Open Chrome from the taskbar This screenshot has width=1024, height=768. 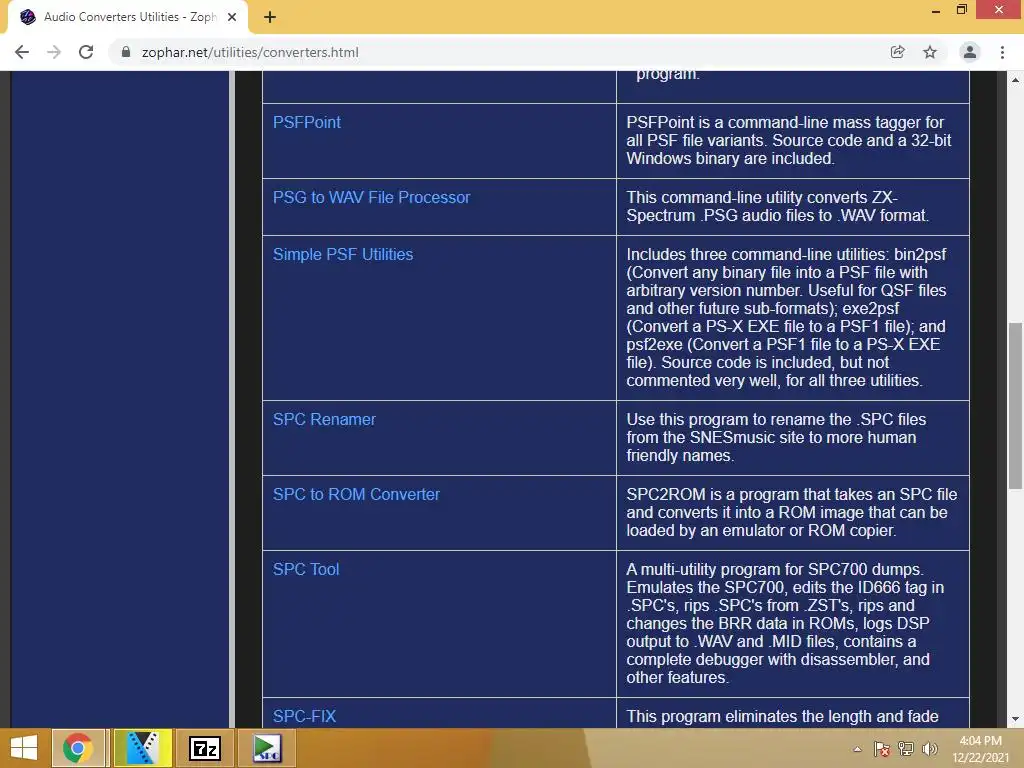pyautogui.click(x=78, y=748)
